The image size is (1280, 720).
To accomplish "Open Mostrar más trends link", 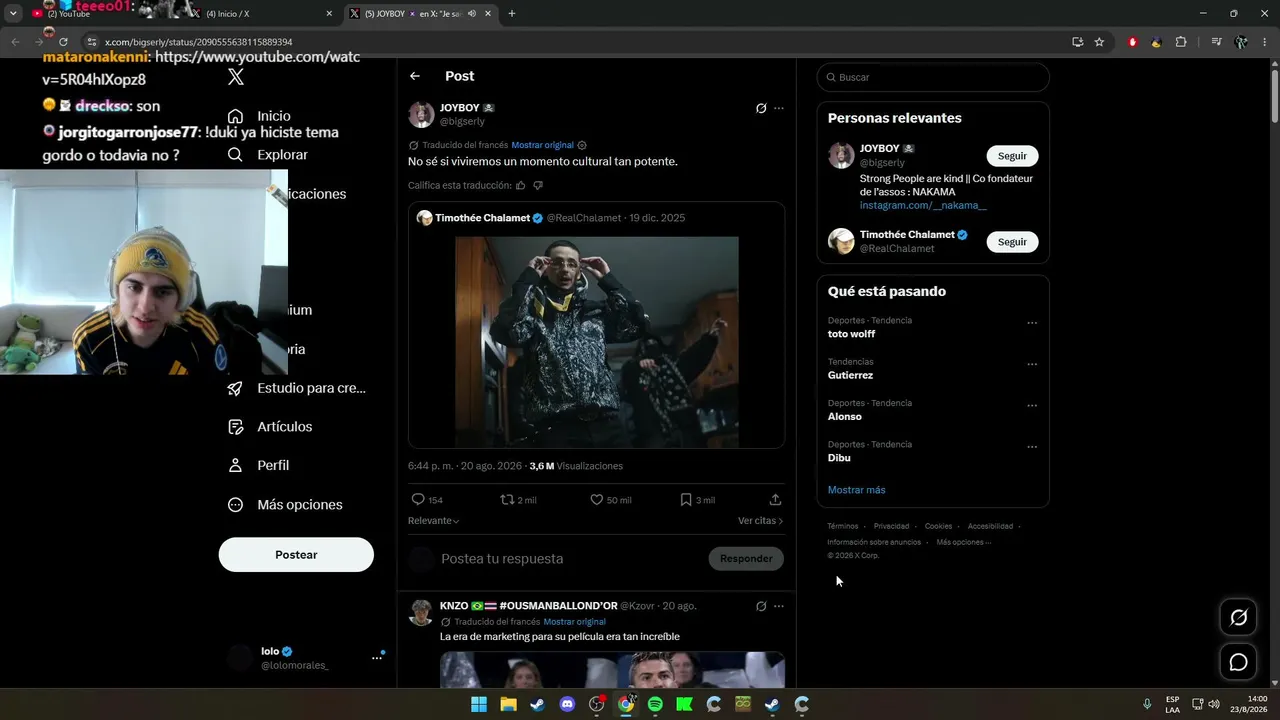I will coord(856,490).
